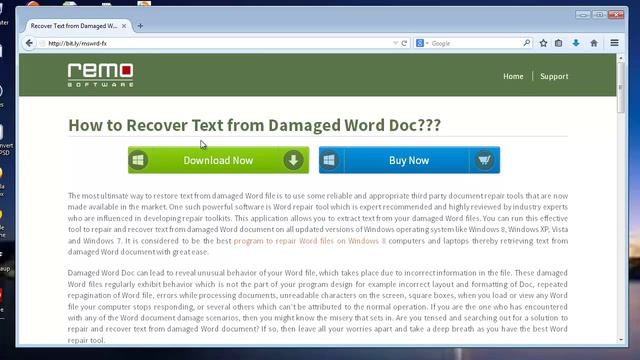Maximize the browser window
640x360 pixels.
(x=599, y=15)
